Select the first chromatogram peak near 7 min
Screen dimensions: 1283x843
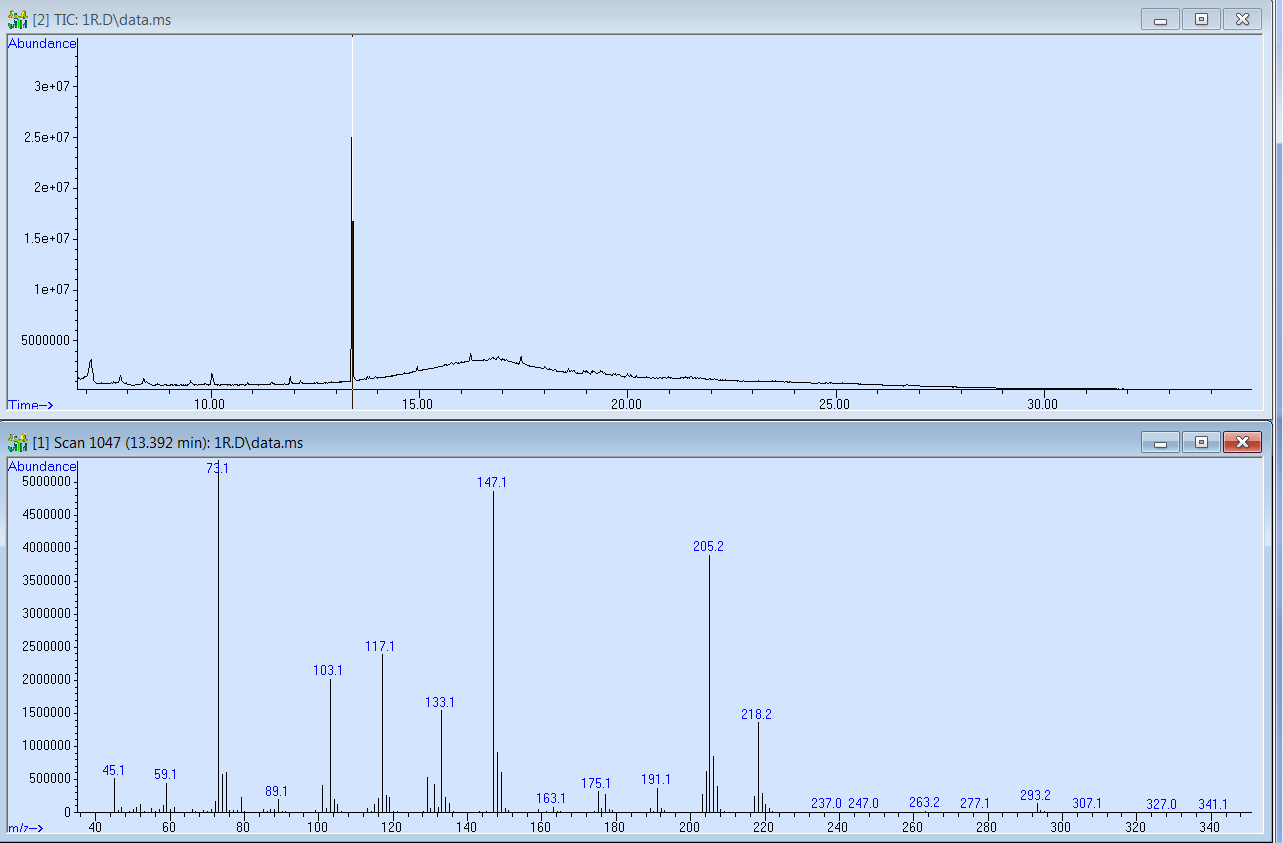point(91,363)
